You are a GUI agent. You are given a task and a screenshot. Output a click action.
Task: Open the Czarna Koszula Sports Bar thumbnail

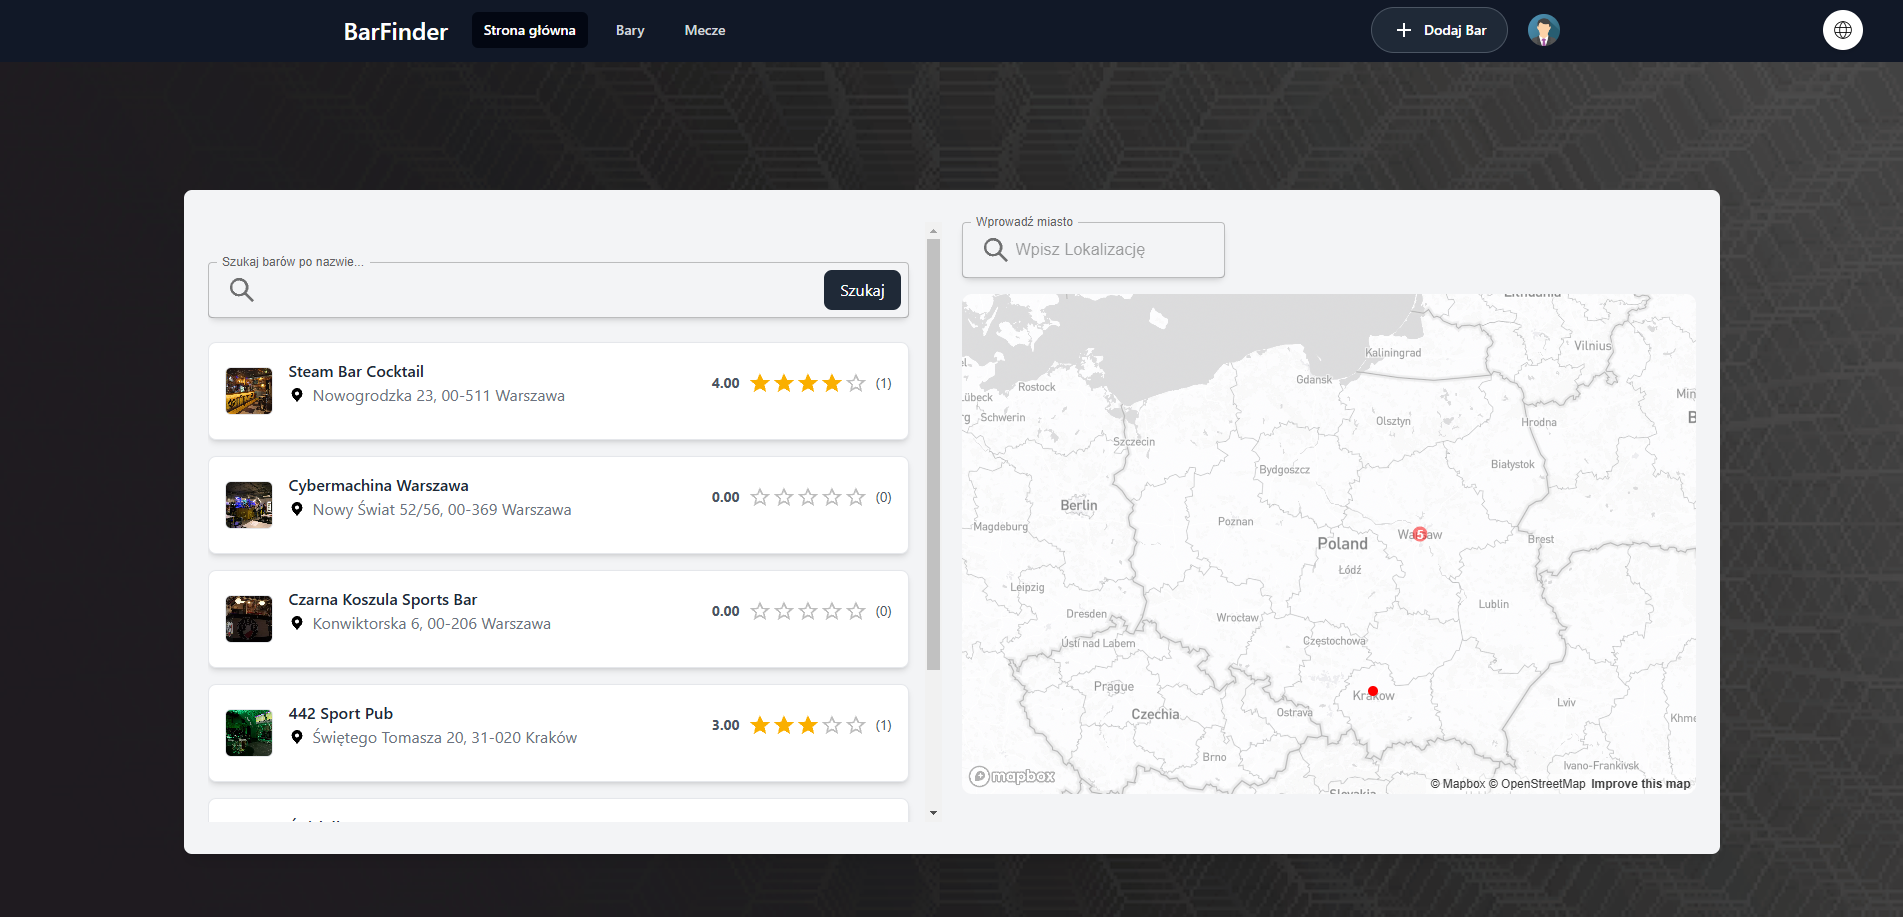249,619
